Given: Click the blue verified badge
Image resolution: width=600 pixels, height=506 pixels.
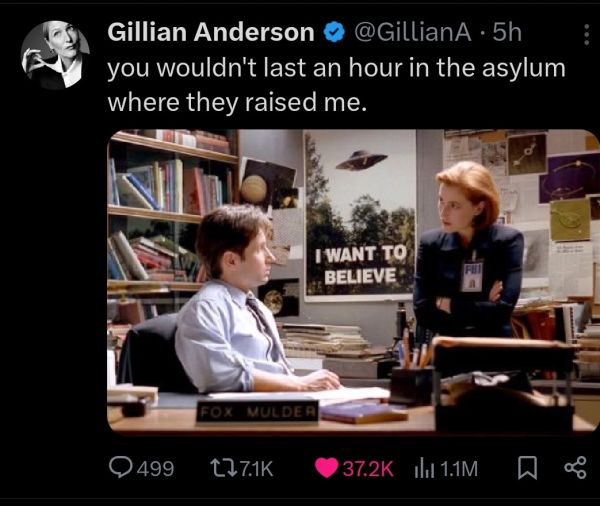Looking at the screenshot, I should pos(335,32).
